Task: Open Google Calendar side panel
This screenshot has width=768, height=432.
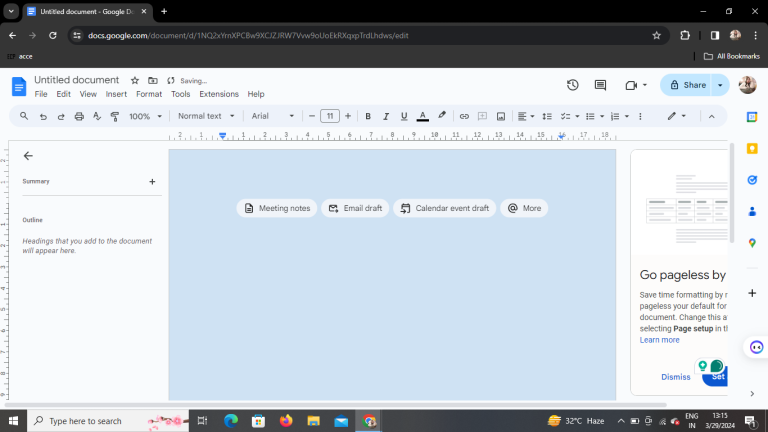Action: click(x=752, y=117)
